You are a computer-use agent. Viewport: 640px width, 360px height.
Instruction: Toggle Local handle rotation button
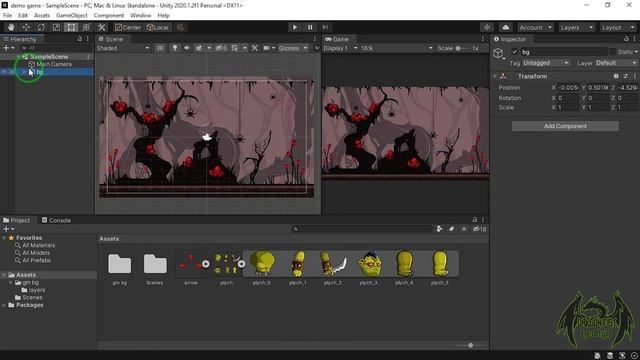click(x=158, y=27)
